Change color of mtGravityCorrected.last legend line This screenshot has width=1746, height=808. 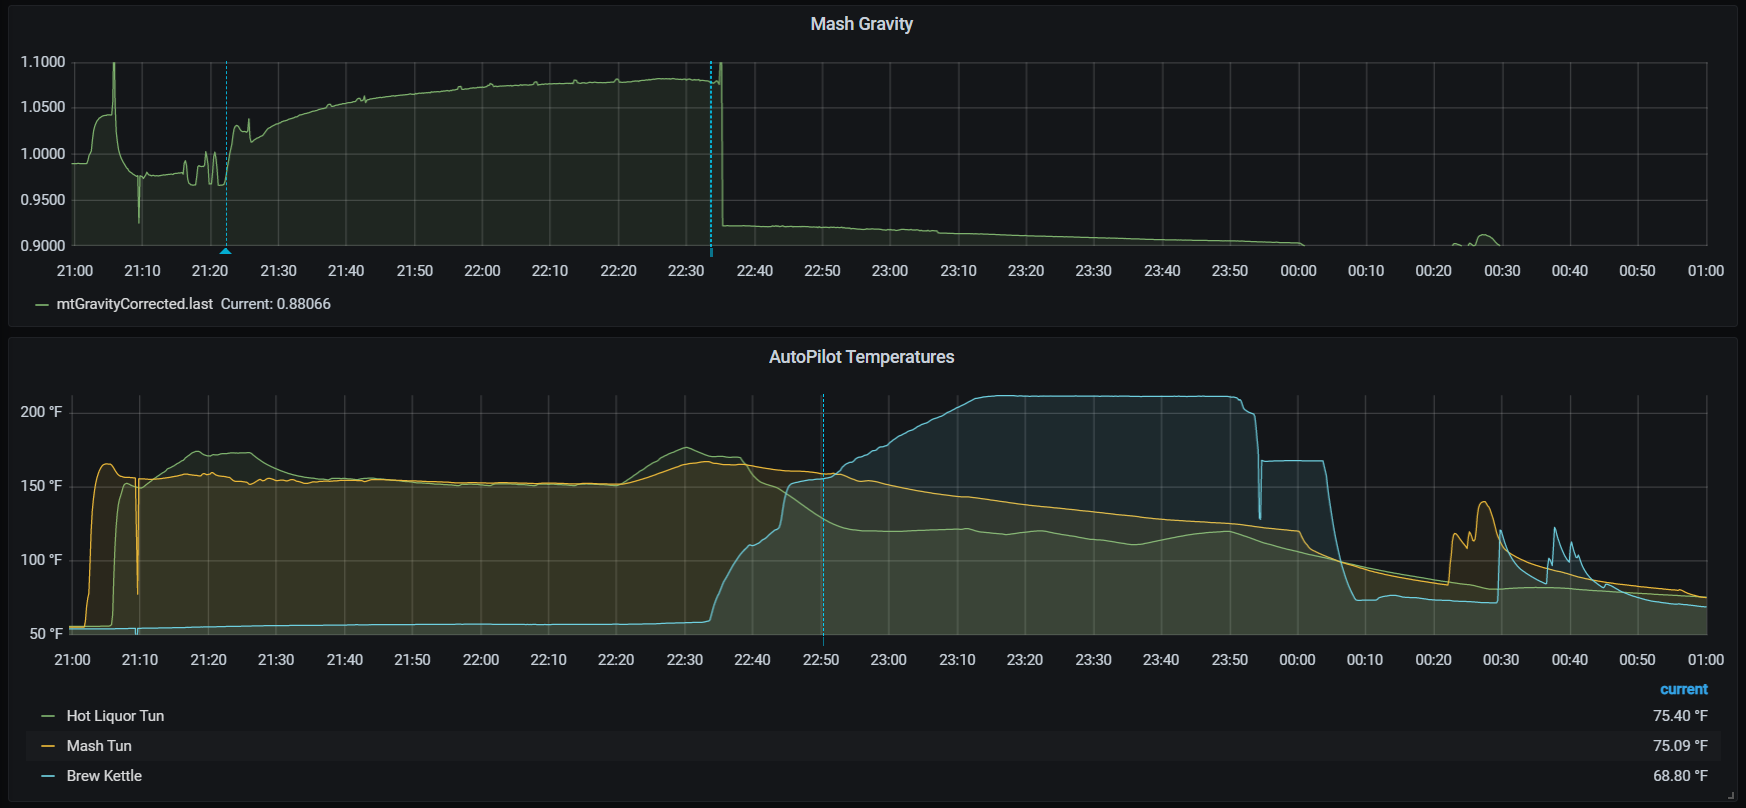pyautogui.click(x=42, y=304)
